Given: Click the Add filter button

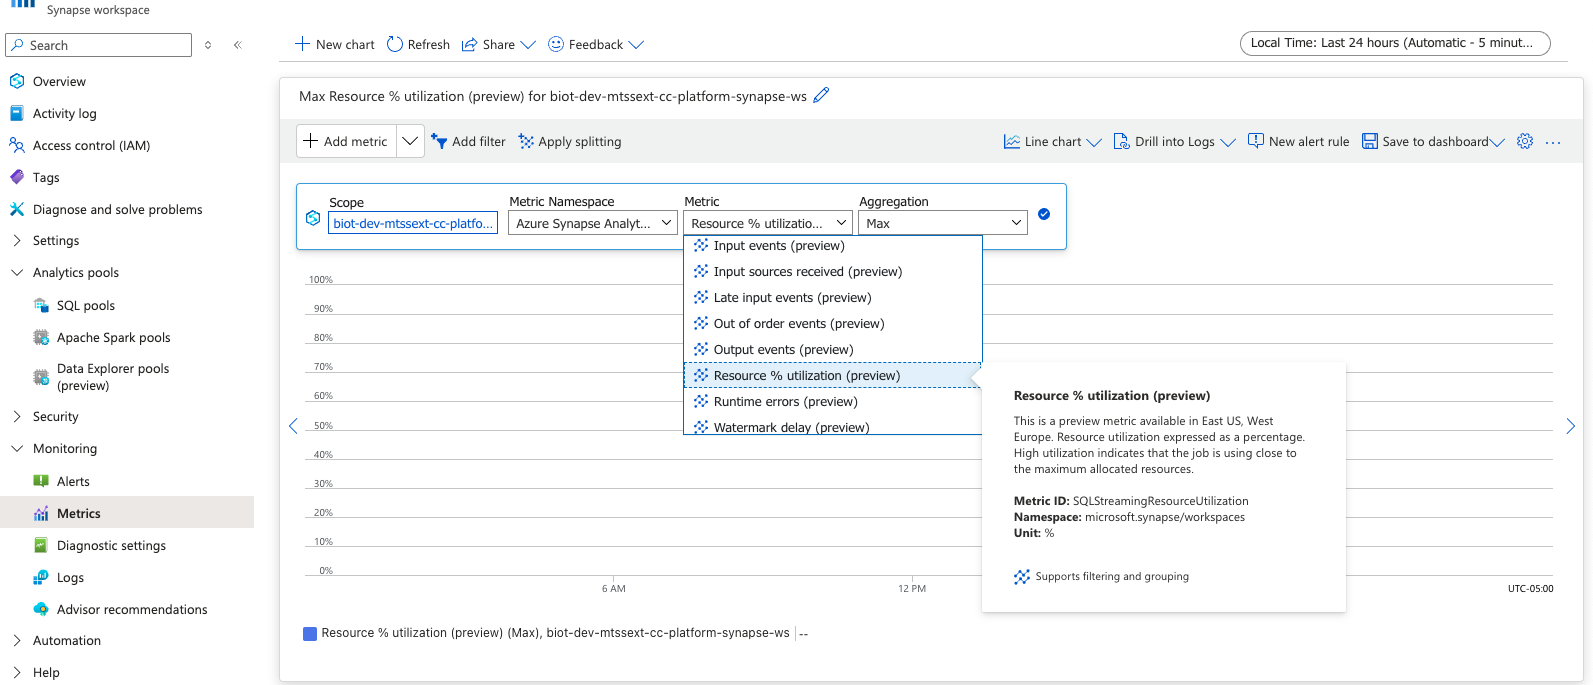Looking at the screenshot, I should pyautogui.click(x=468, y=142).
